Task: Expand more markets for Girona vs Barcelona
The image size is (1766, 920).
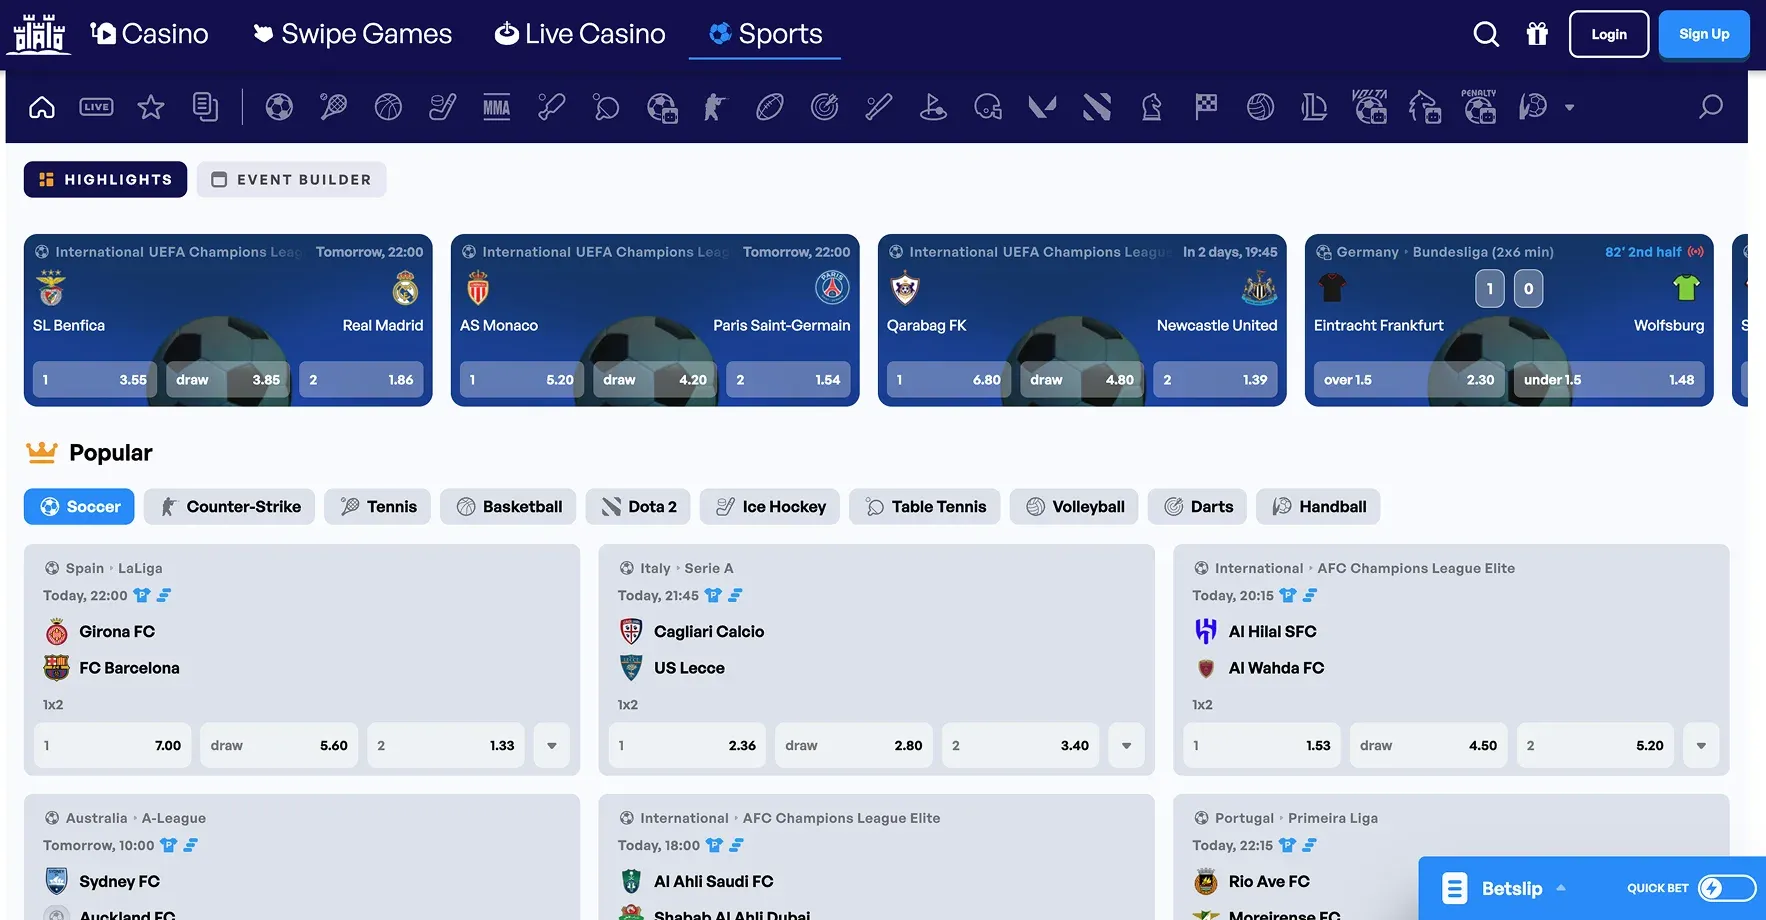Action: tap(552, 746)
